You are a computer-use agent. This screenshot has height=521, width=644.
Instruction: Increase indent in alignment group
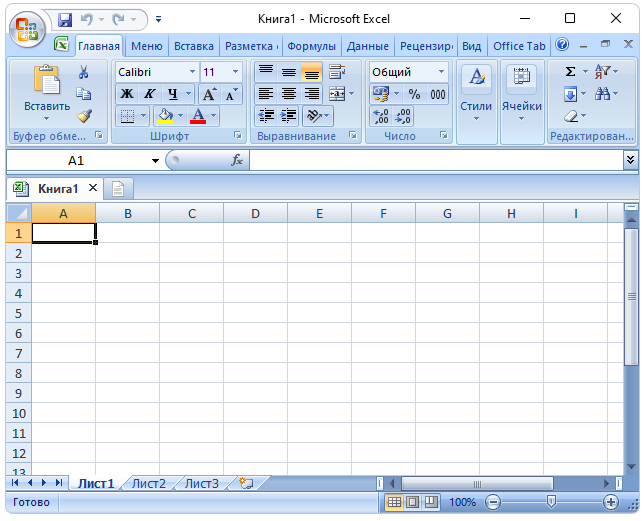tap(289, 116)
